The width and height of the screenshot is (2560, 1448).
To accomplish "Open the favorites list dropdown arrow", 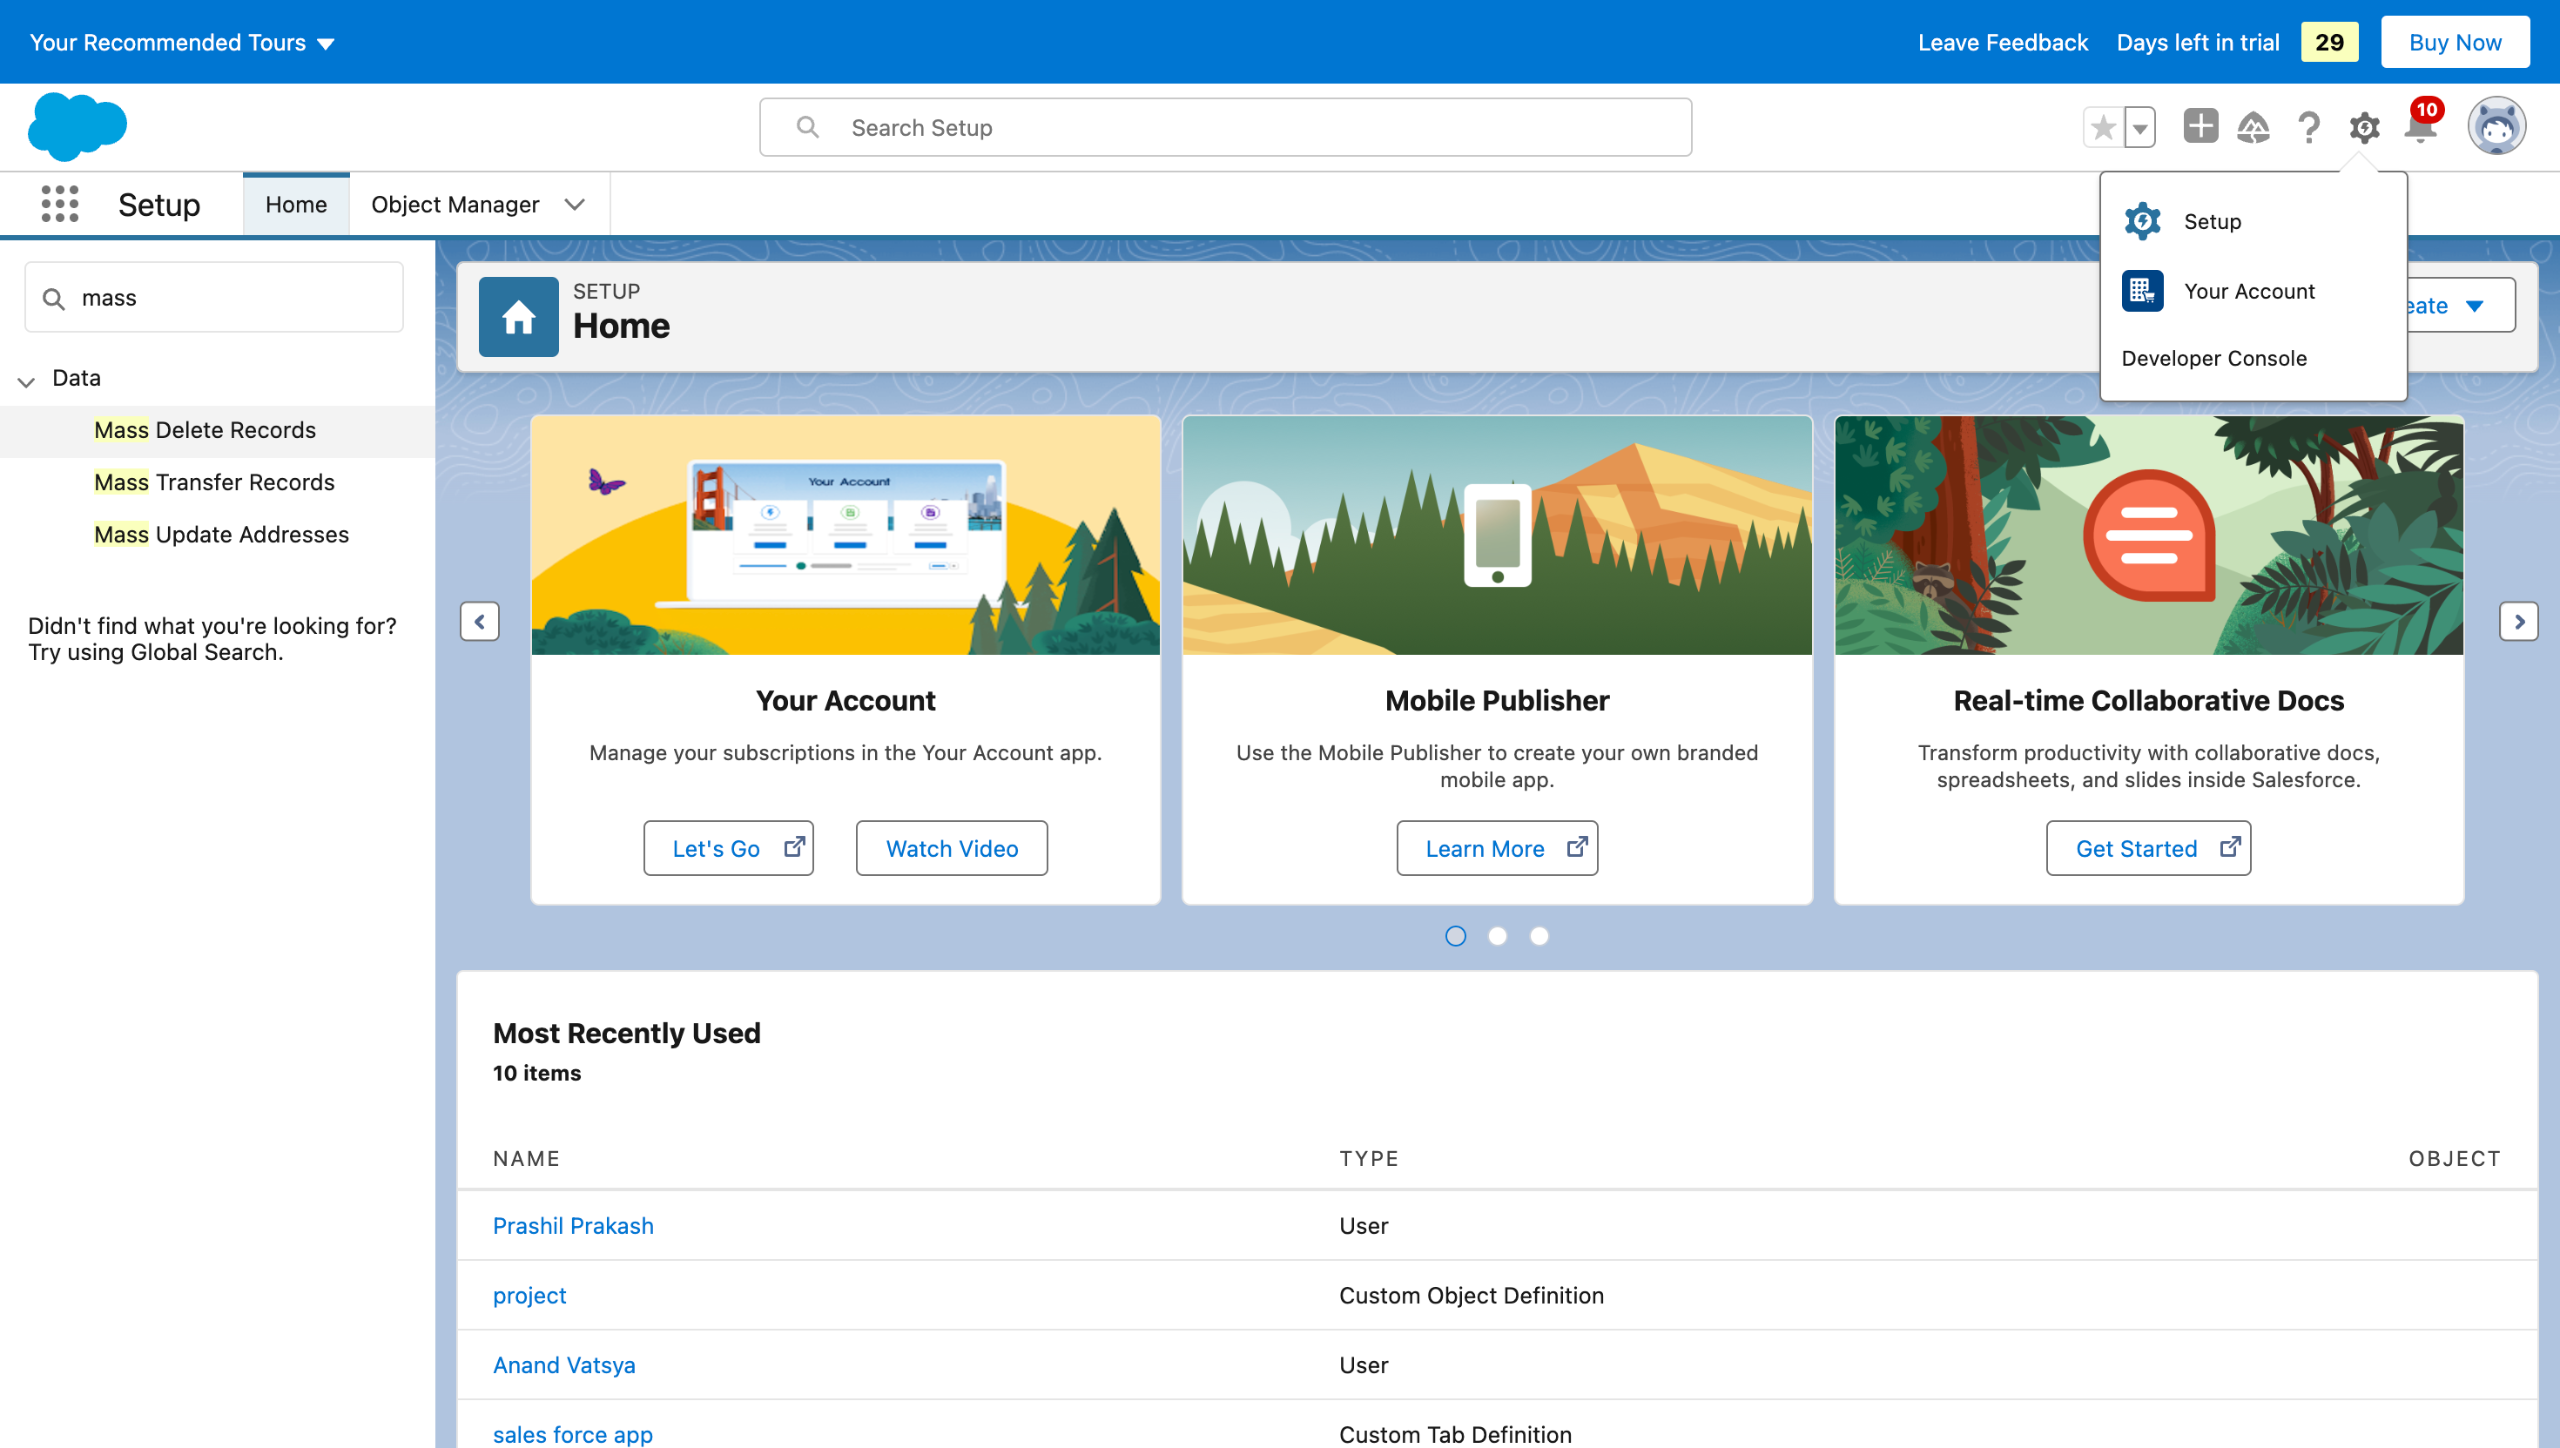I will point(2140,127).
